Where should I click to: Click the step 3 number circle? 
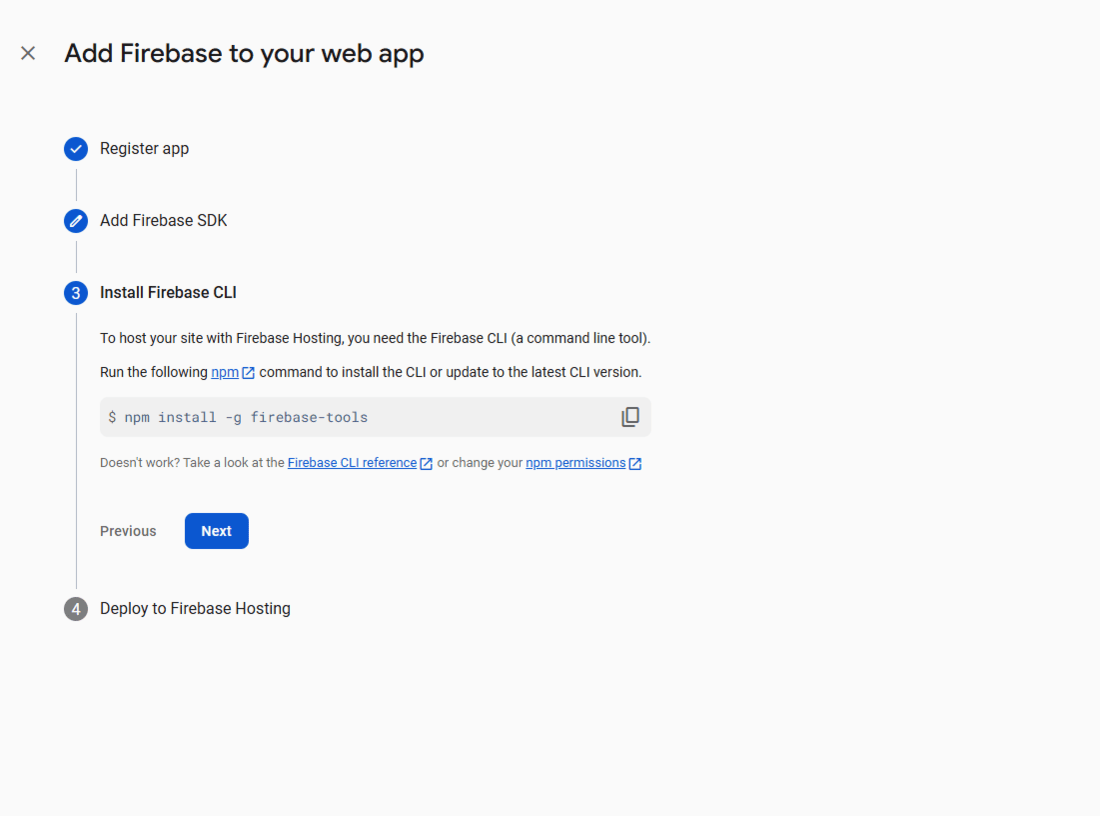76,293
